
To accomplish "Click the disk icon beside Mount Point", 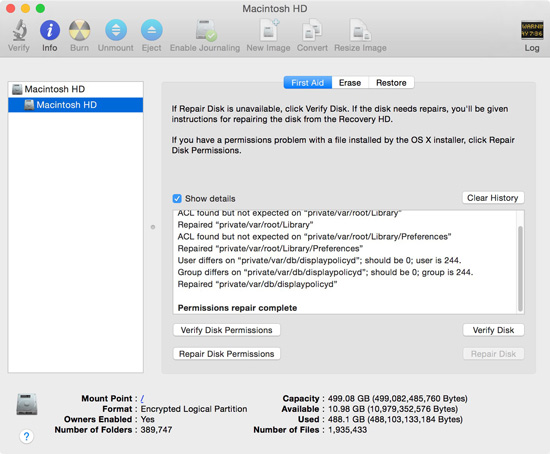I will 27,404.
